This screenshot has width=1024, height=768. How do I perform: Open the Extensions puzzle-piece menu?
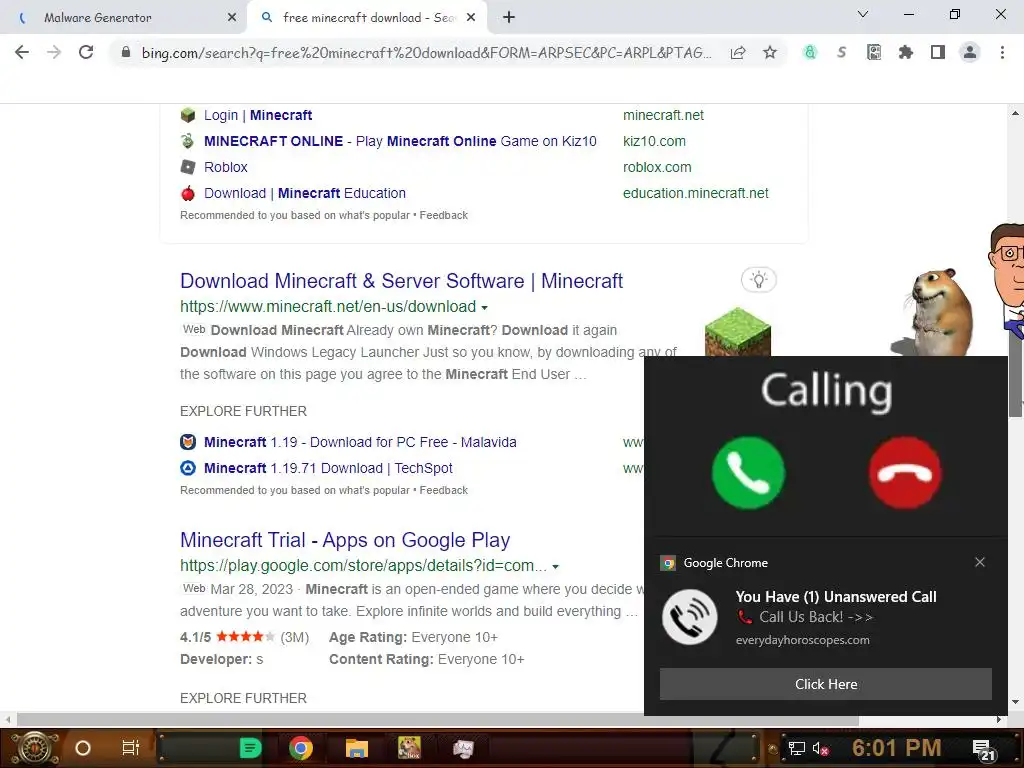pyautogui.click(x=906, y=52)
